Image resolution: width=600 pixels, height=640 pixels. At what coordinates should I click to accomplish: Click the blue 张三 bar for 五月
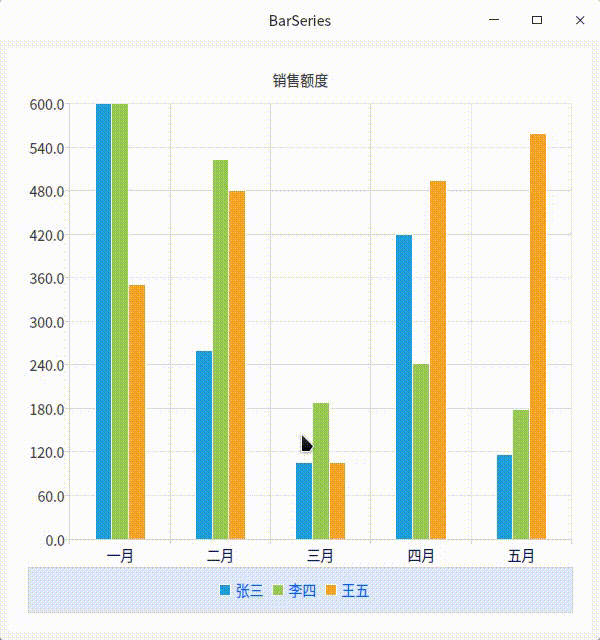tap(504, 497)
